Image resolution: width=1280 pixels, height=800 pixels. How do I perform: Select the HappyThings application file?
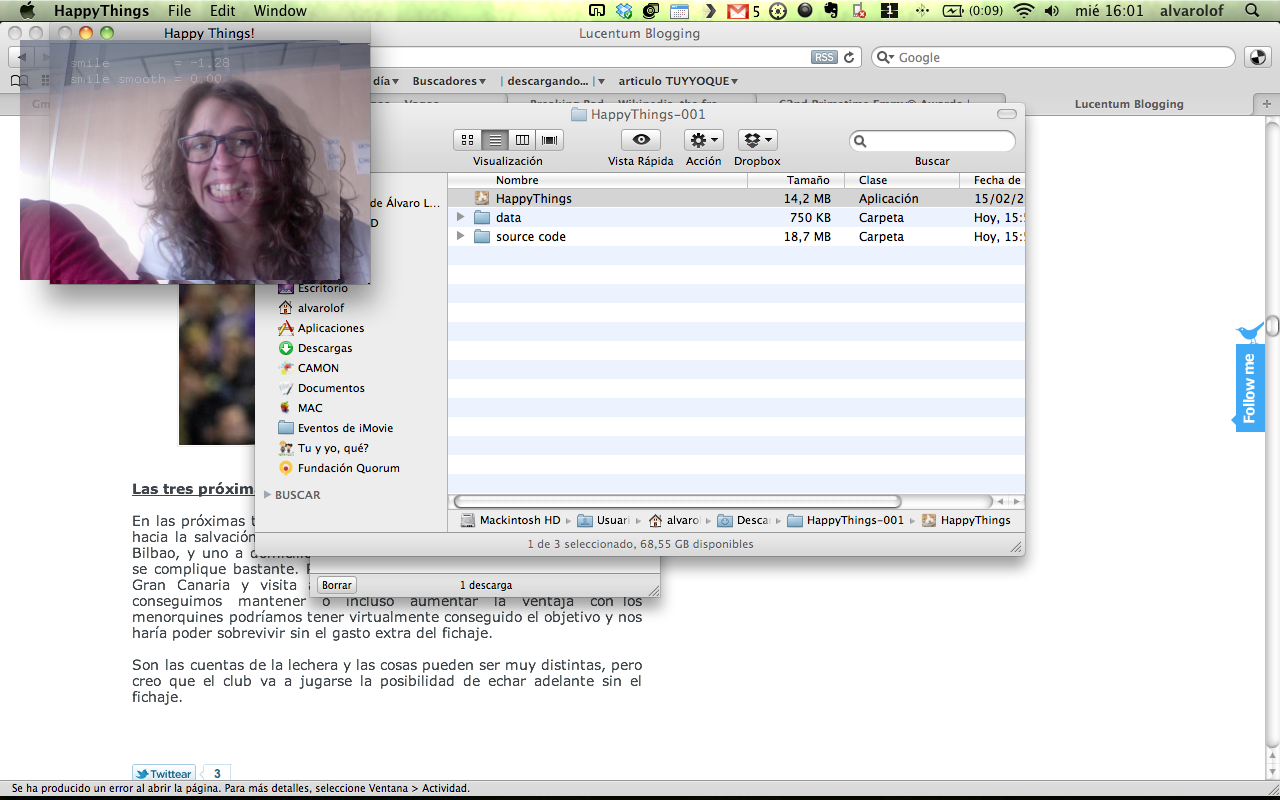point(533,198)
